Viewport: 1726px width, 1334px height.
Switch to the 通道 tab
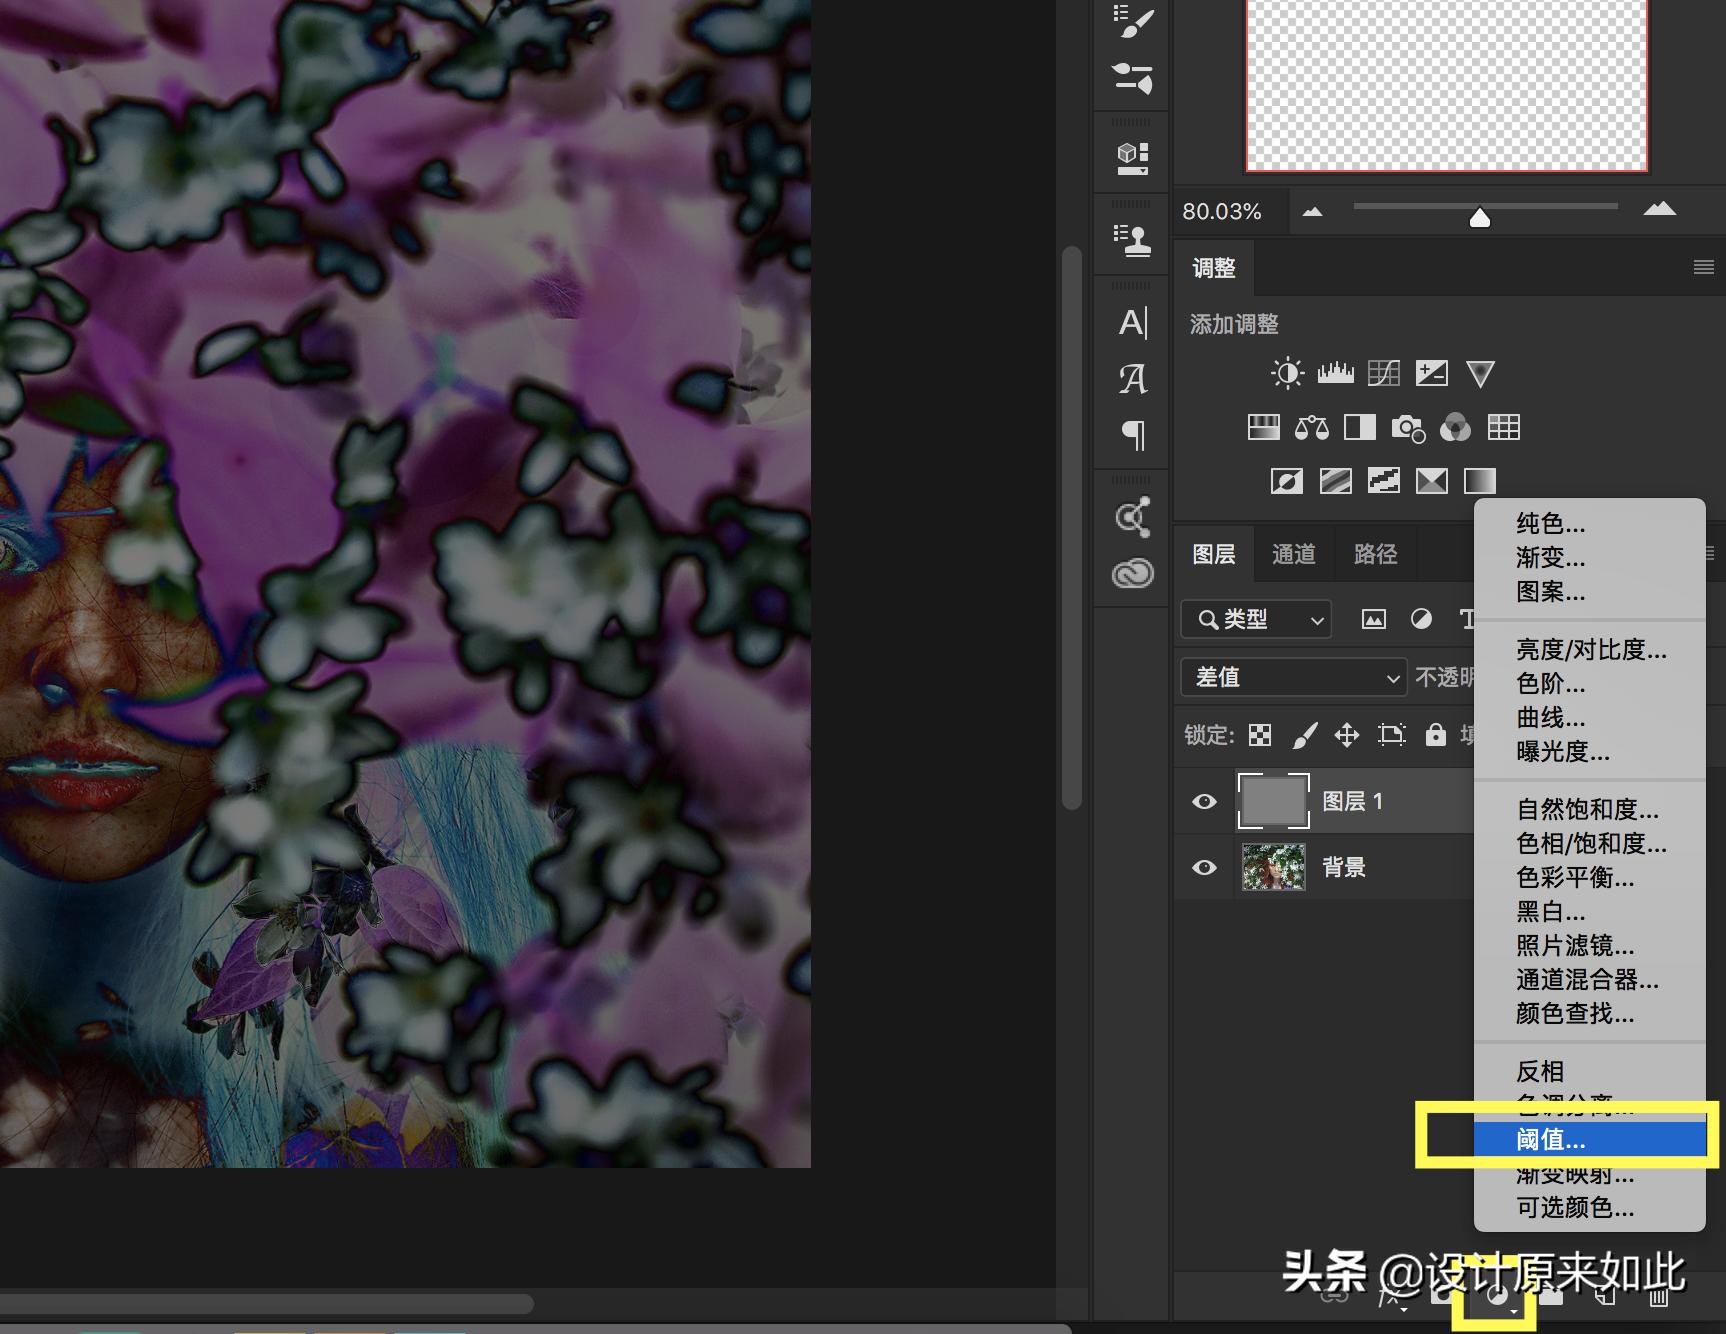click(1293, 554)
